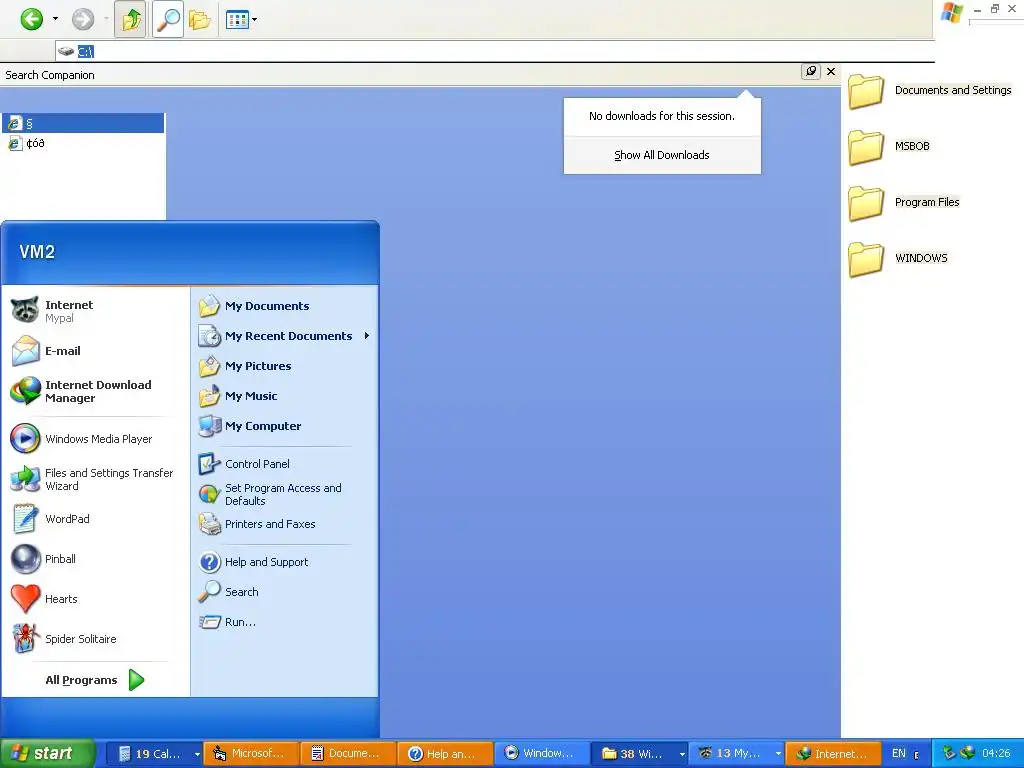Click Show All Downloads
1024x768 pixels.
tap(662, 155)
